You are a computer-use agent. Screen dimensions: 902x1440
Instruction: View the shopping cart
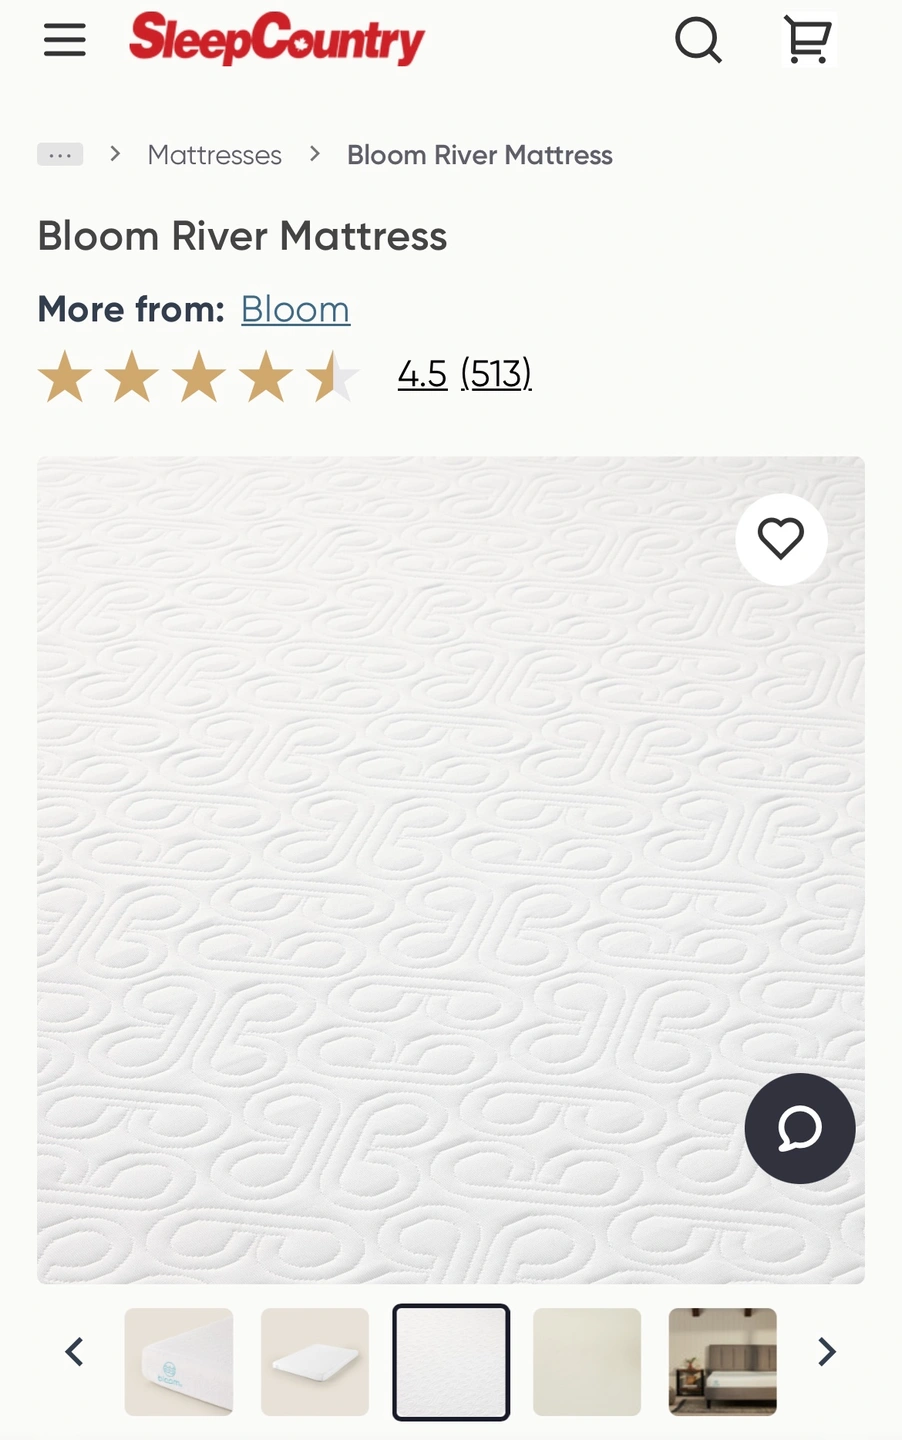[808, 40]
